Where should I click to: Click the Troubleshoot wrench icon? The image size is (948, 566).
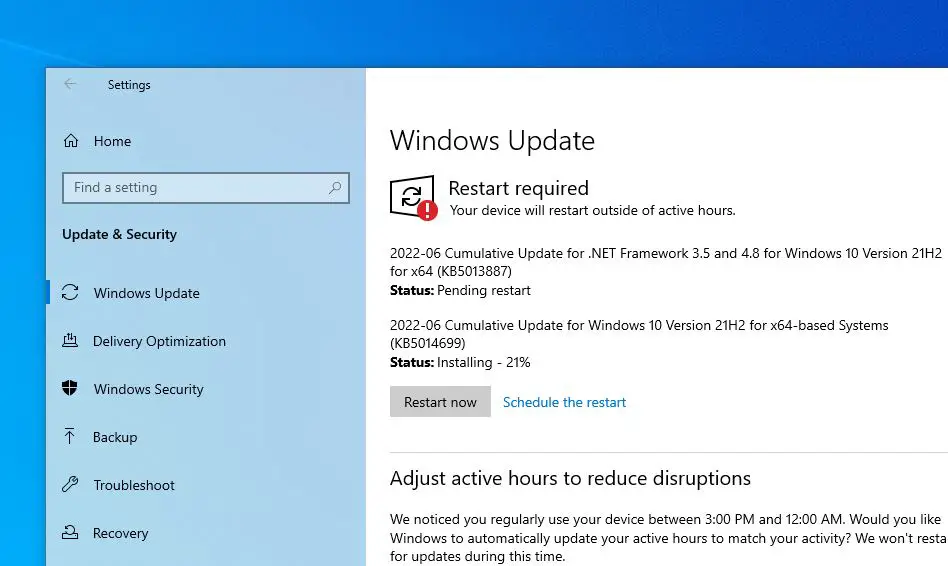(70, 484)
